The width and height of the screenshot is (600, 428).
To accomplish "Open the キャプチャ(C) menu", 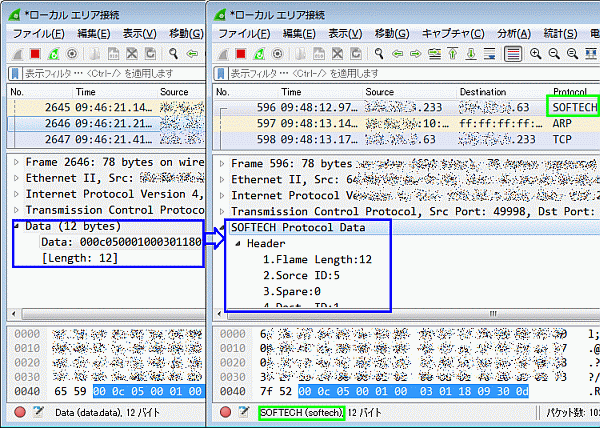I will point(452,33).
